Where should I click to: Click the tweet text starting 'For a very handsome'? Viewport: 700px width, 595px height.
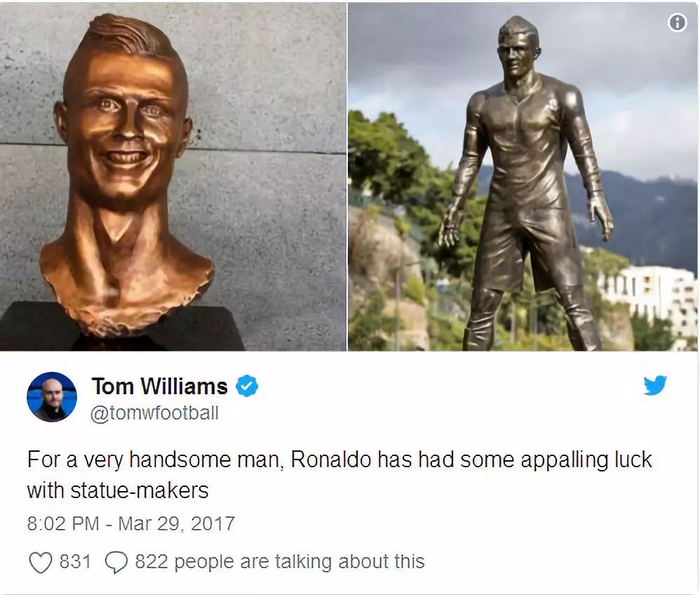tap(339, 475)
